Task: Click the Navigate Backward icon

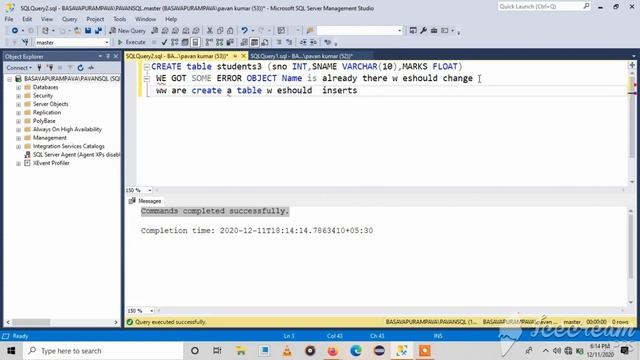Action: tap(15, 31)
